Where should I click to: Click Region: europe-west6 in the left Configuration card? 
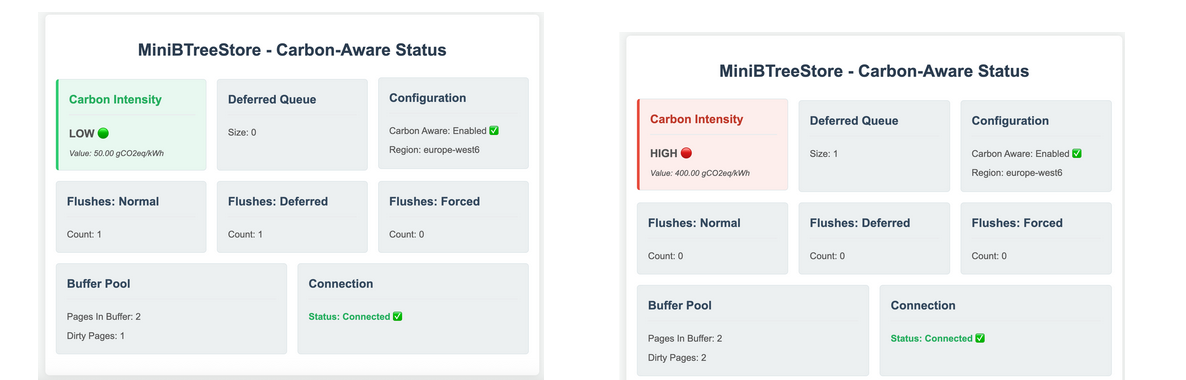pyautogui.click(x=434, y=150)
